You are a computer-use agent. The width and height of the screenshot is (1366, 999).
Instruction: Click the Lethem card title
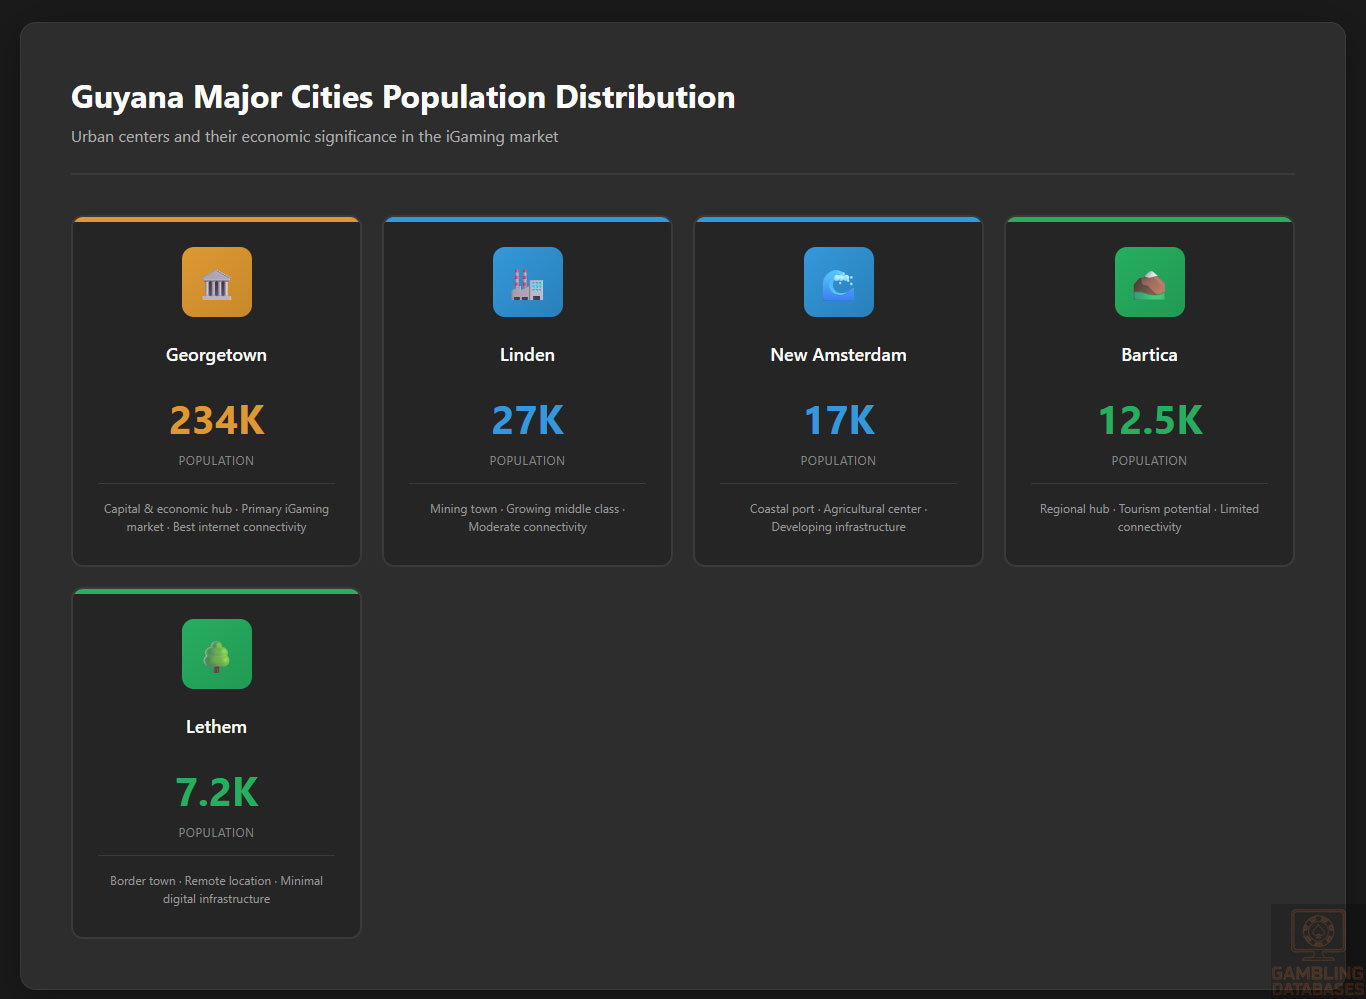(217, 727)
